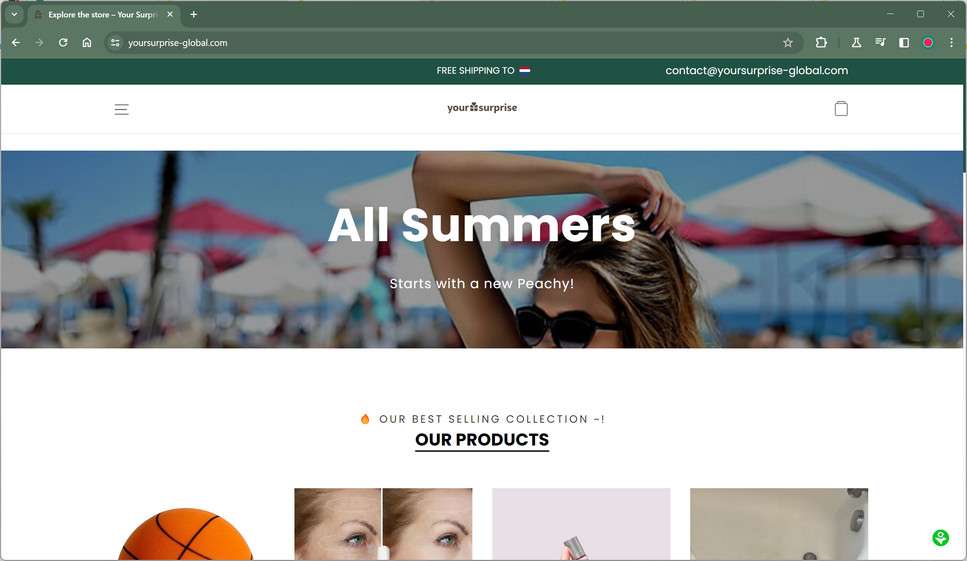Screen dimensions: 967x561
Task: Click the green chat widget icon
Action: coord(940,538)
